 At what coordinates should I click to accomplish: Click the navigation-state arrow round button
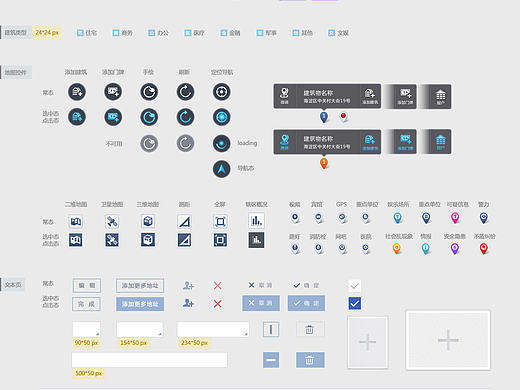click(x=222, y=169)
